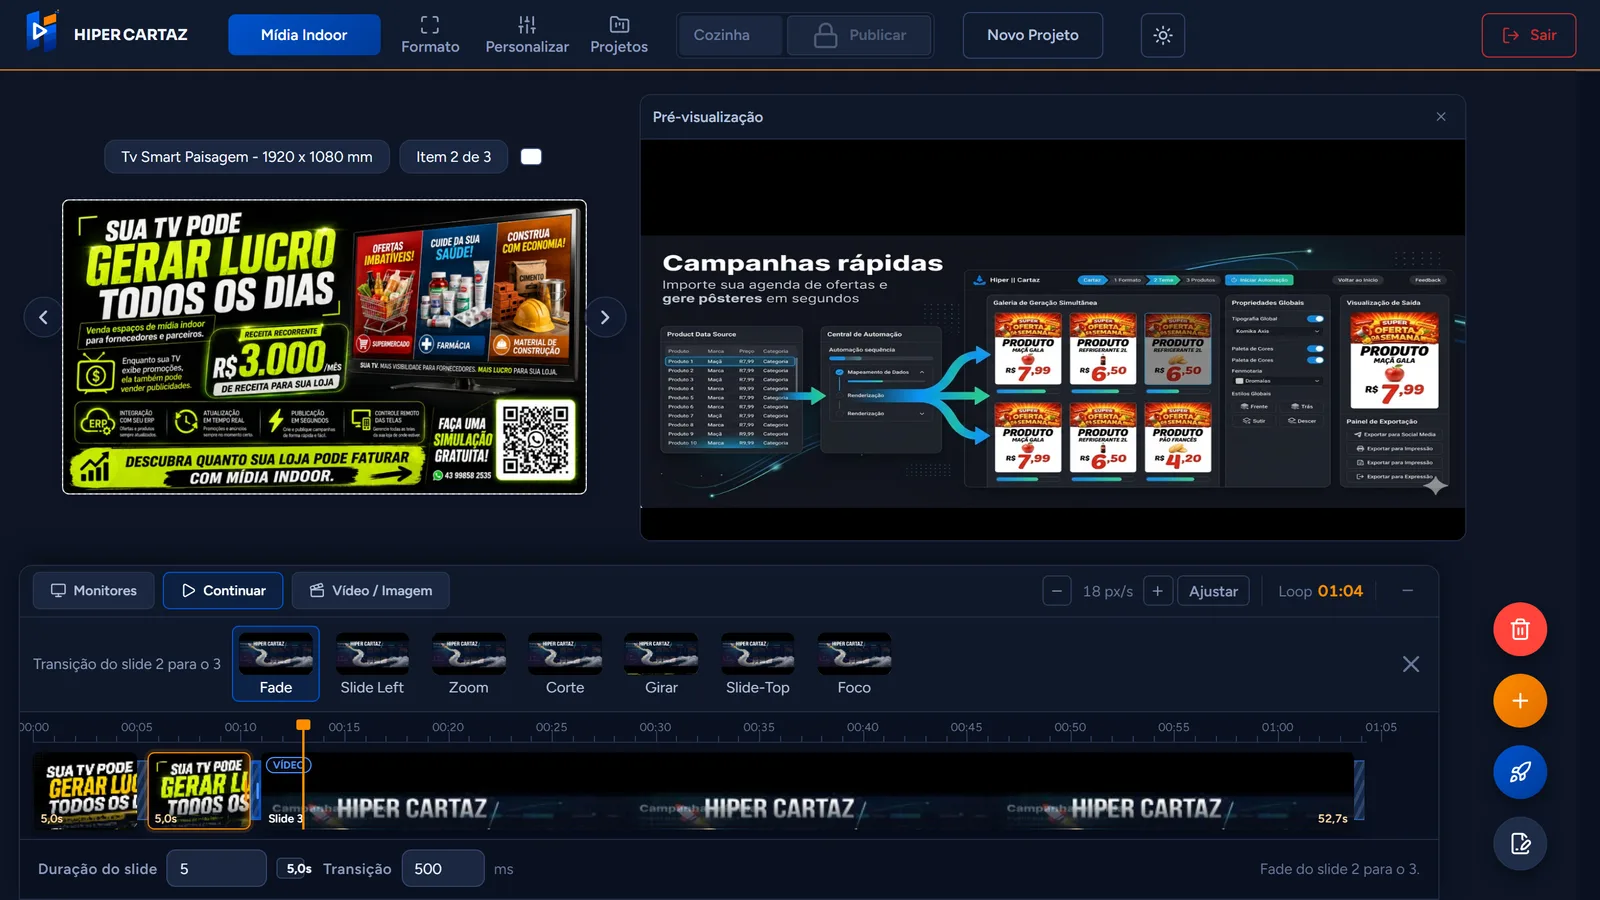Choose the Zoom transition

[468, 664]
